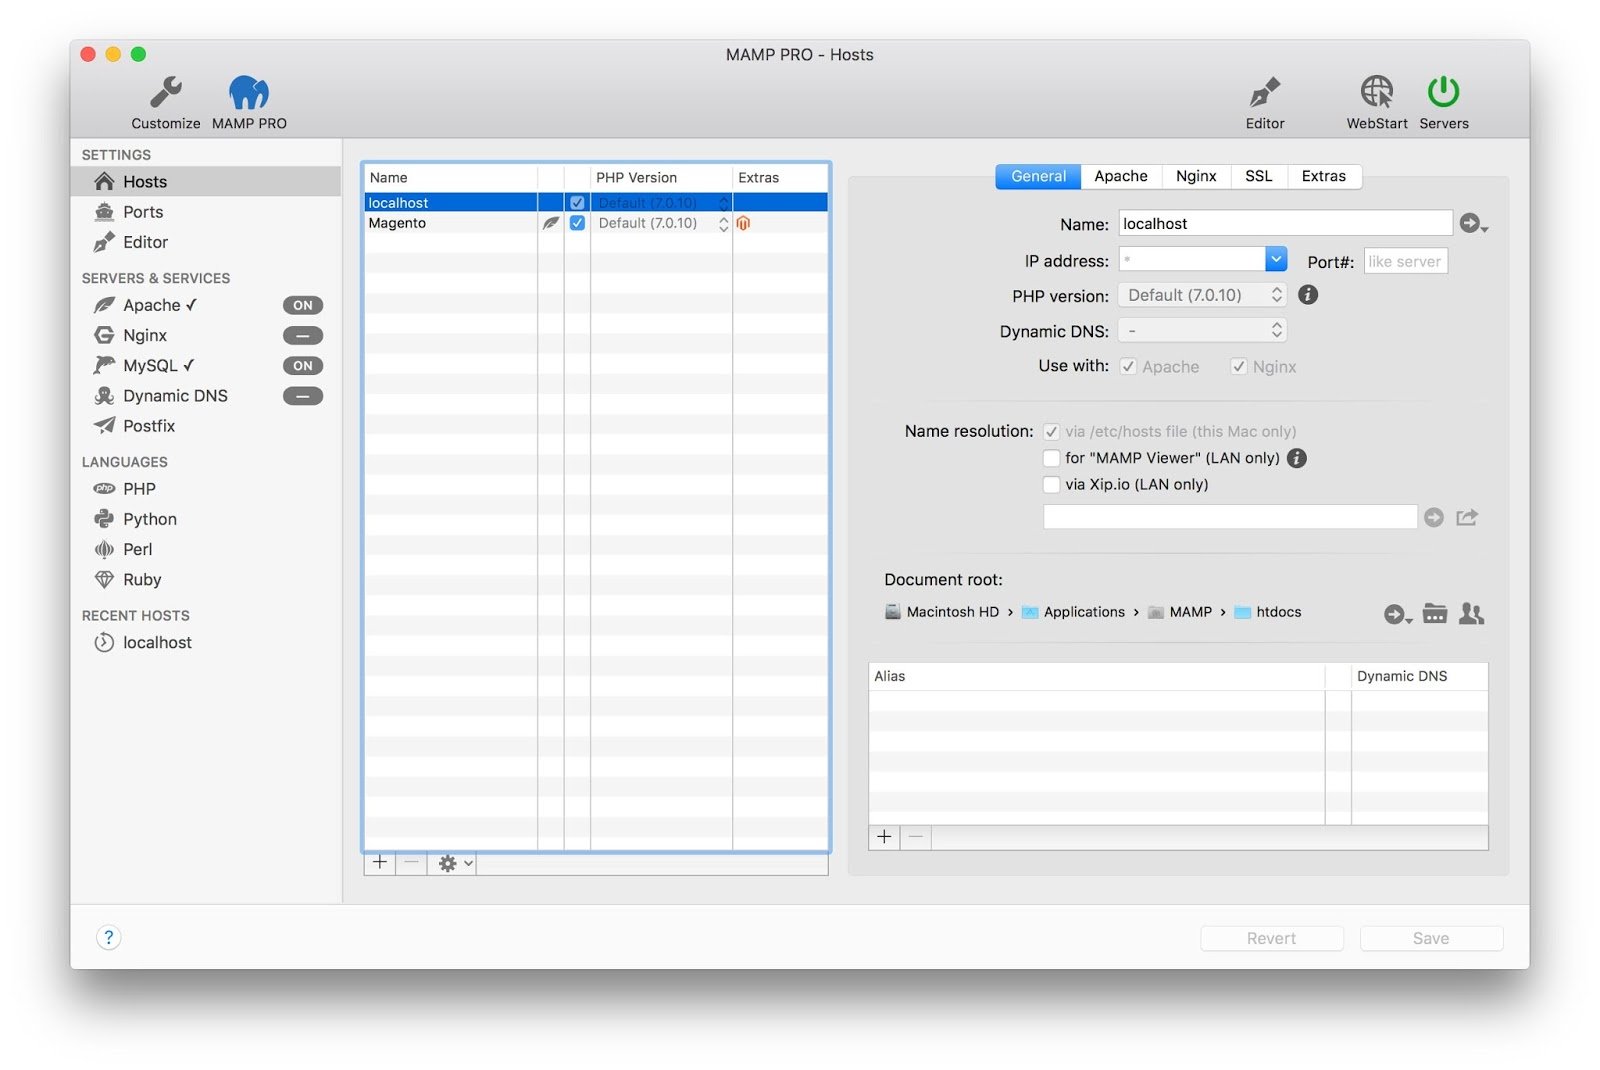Open document root permissions users icon
1600x1070 pixels.
pyautogui.click(x=1471, y=613)
